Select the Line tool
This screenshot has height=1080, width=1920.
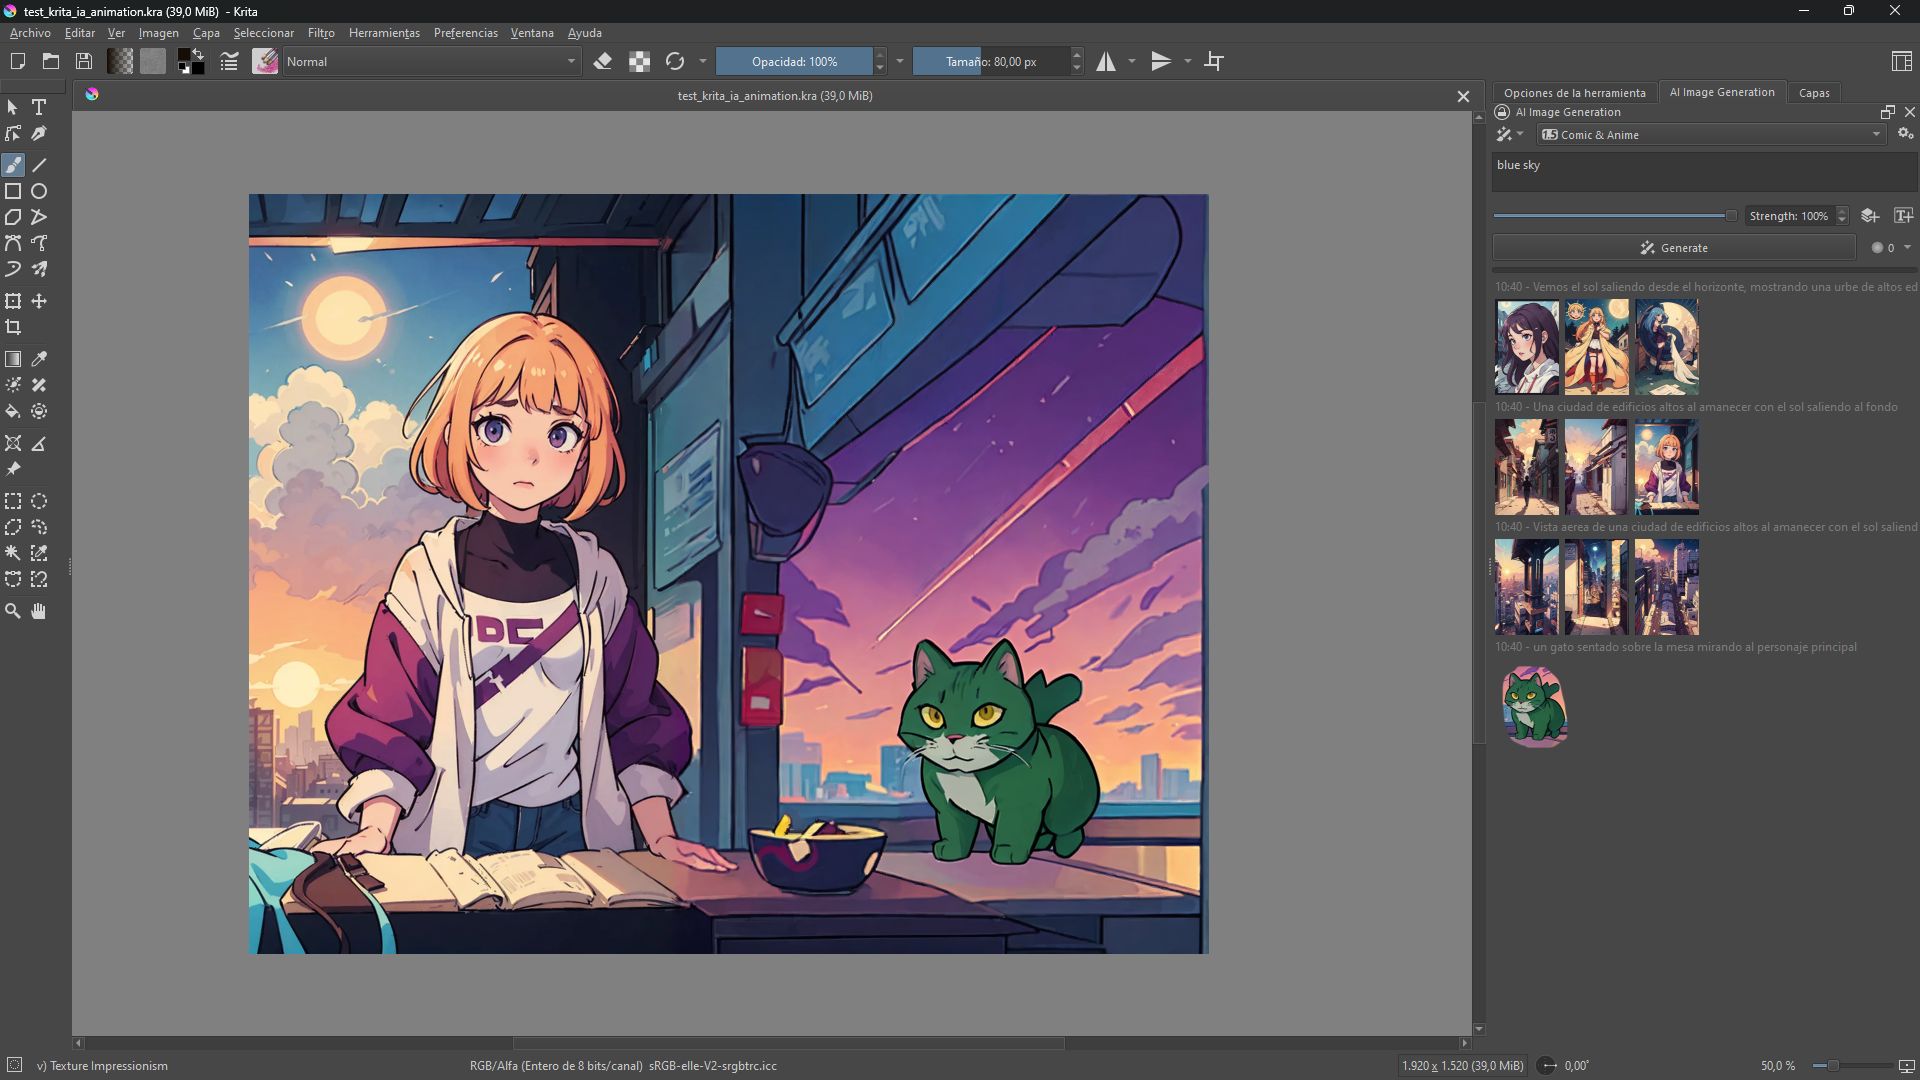[x=39, y=165]
